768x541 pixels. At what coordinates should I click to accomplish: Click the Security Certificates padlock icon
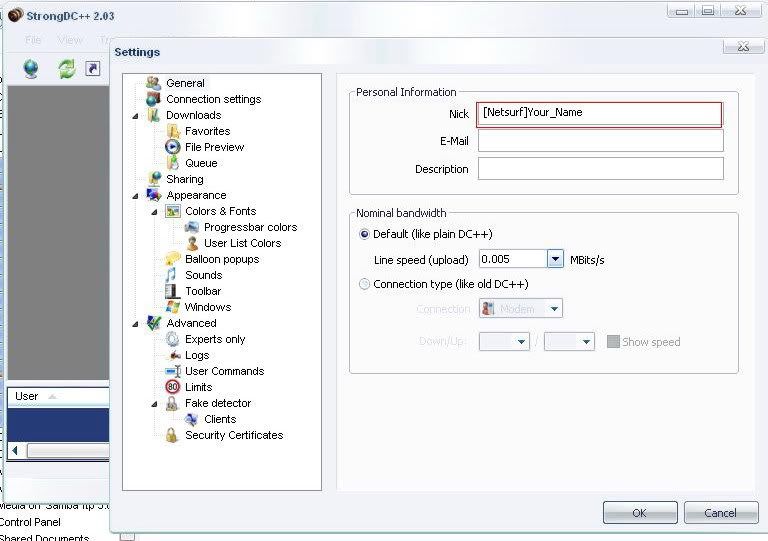[x=171, y=435]
